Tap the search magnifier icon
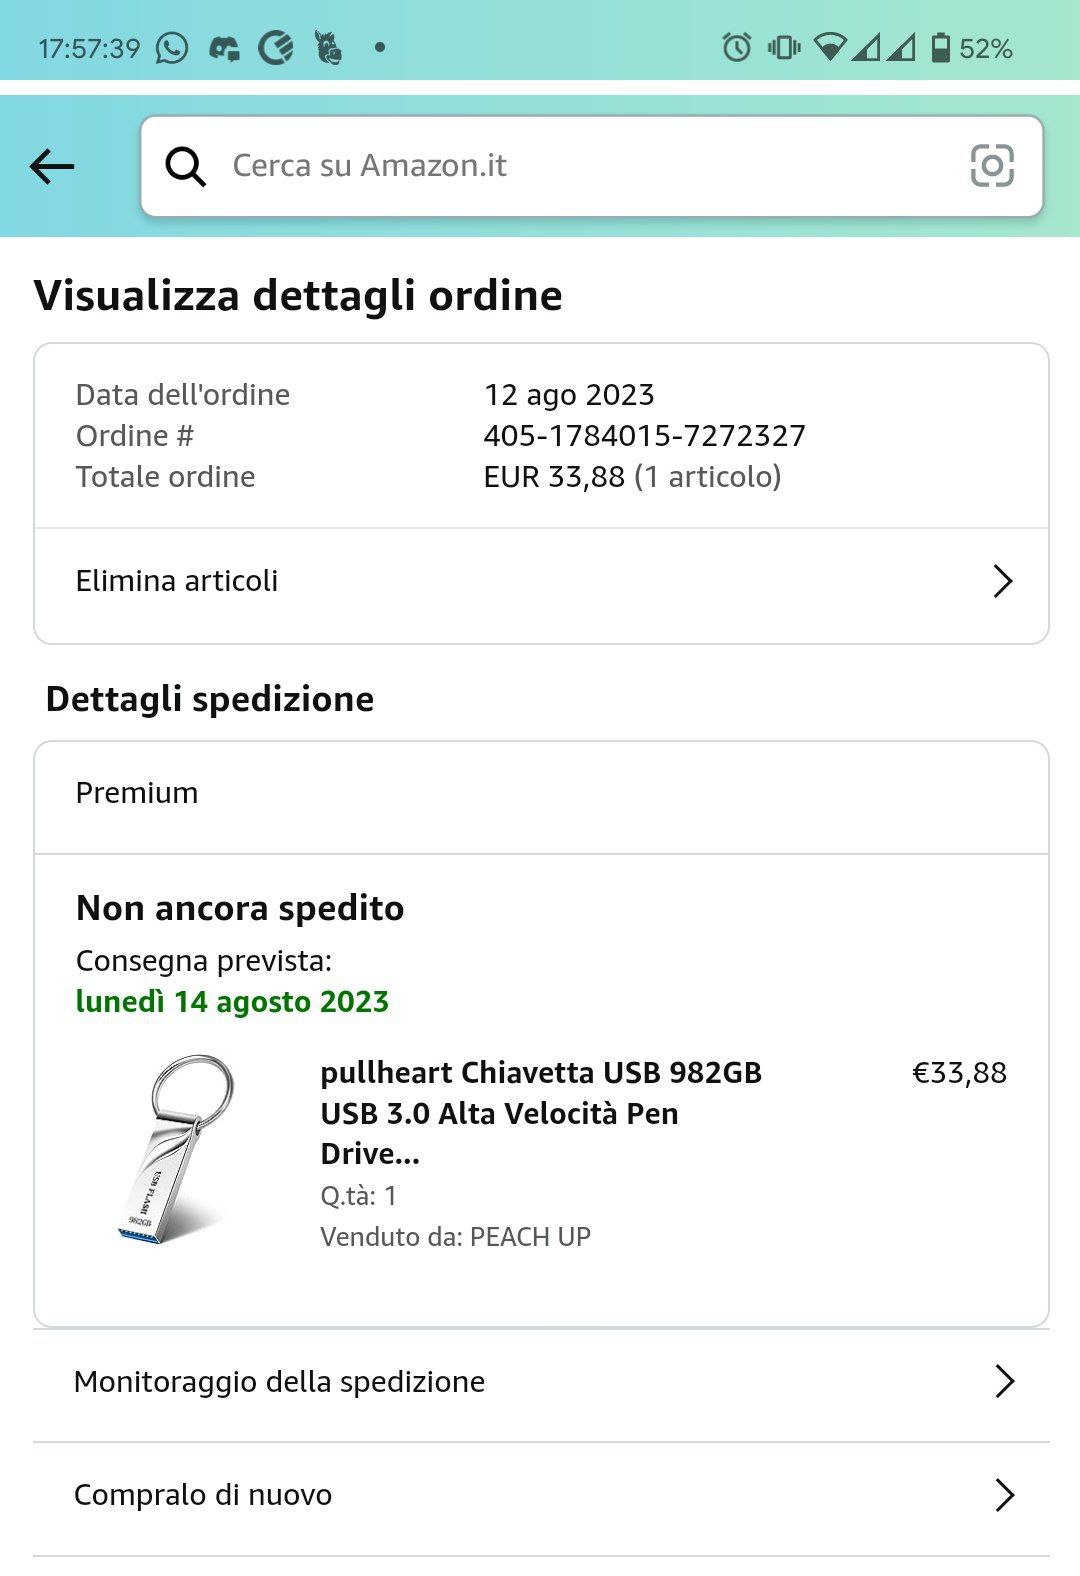 [186, 166]
